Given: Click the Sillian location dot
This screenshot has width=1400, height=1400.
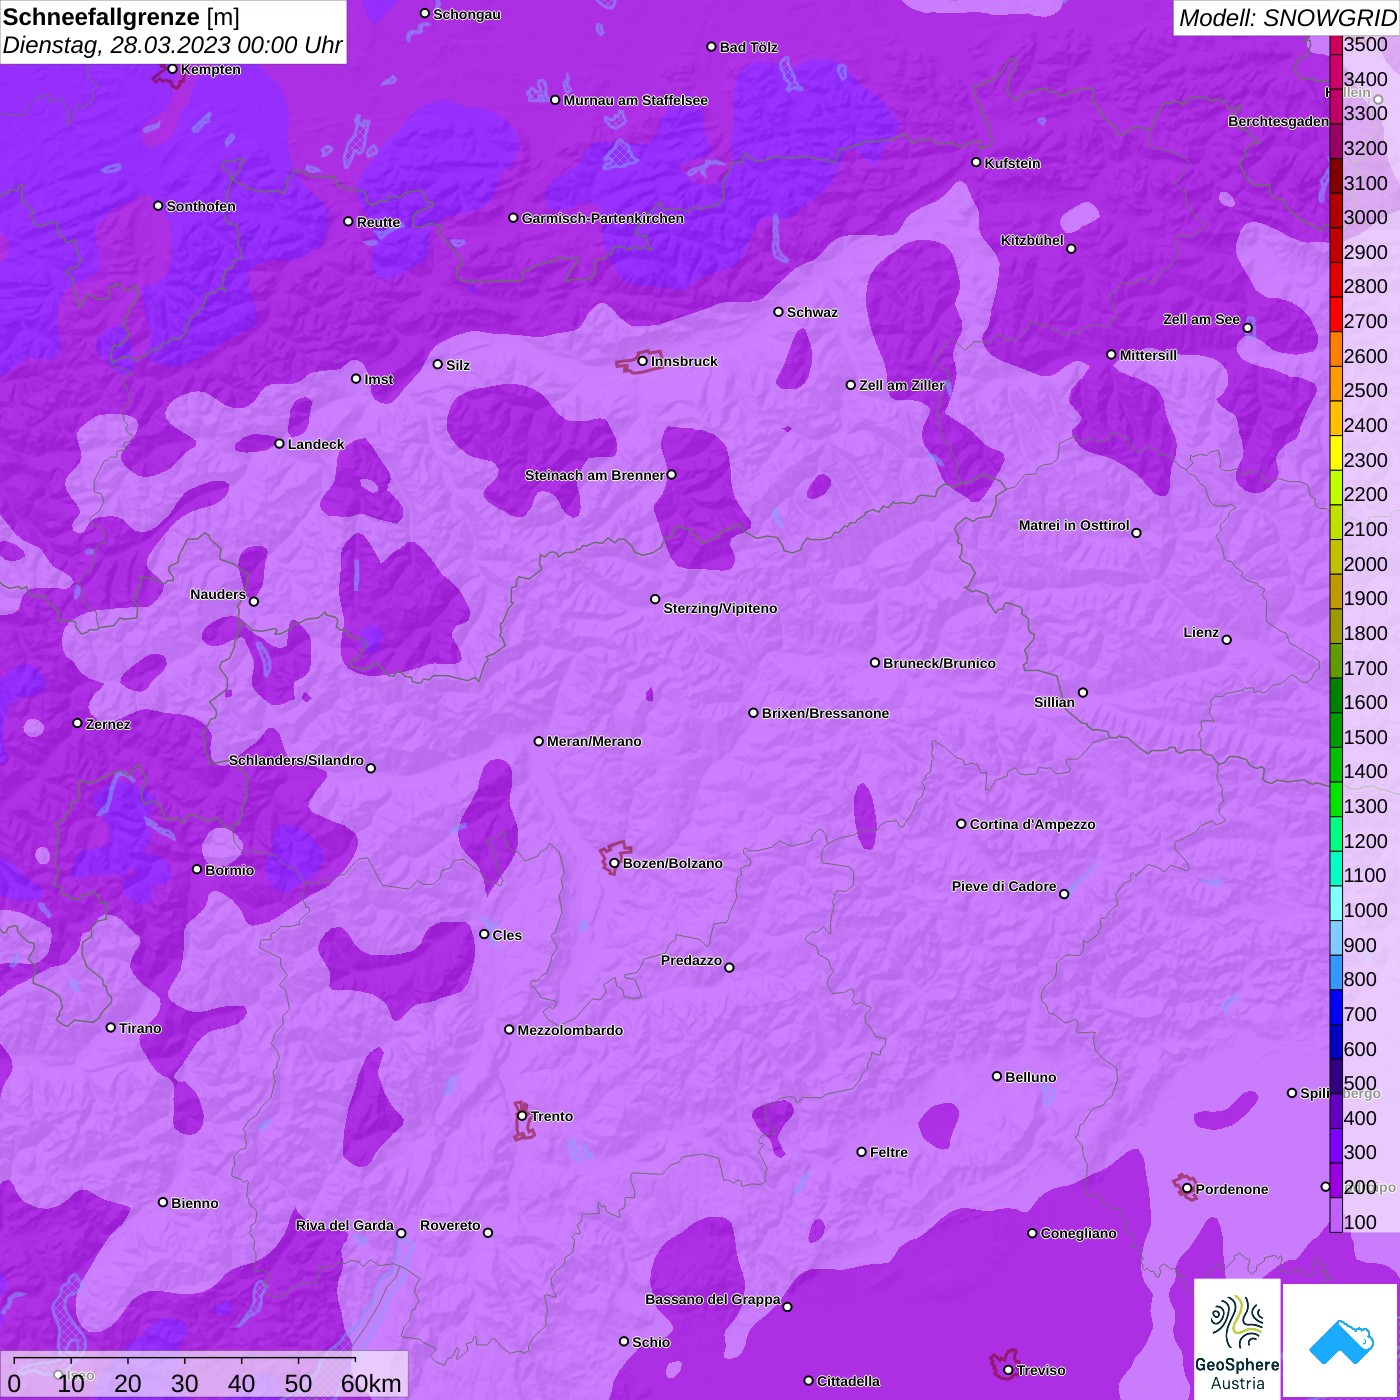Looking at the screenshot, I should click(x=1083, y=692).
